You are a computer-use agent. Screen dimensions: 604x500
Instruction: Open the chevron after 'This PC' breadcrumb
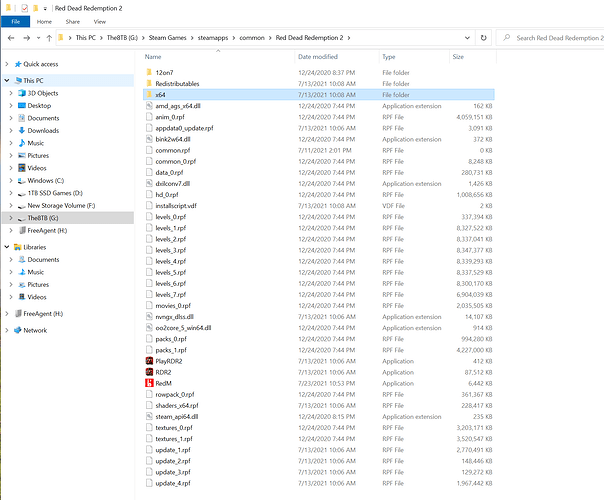click(101, 38)
